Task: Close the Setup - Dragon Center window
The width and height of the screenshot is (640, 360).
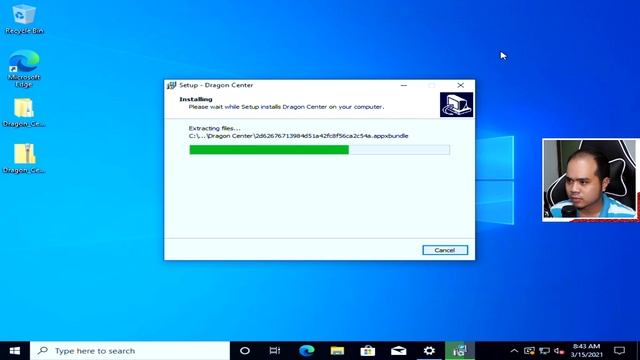Action: pos(460,85)
